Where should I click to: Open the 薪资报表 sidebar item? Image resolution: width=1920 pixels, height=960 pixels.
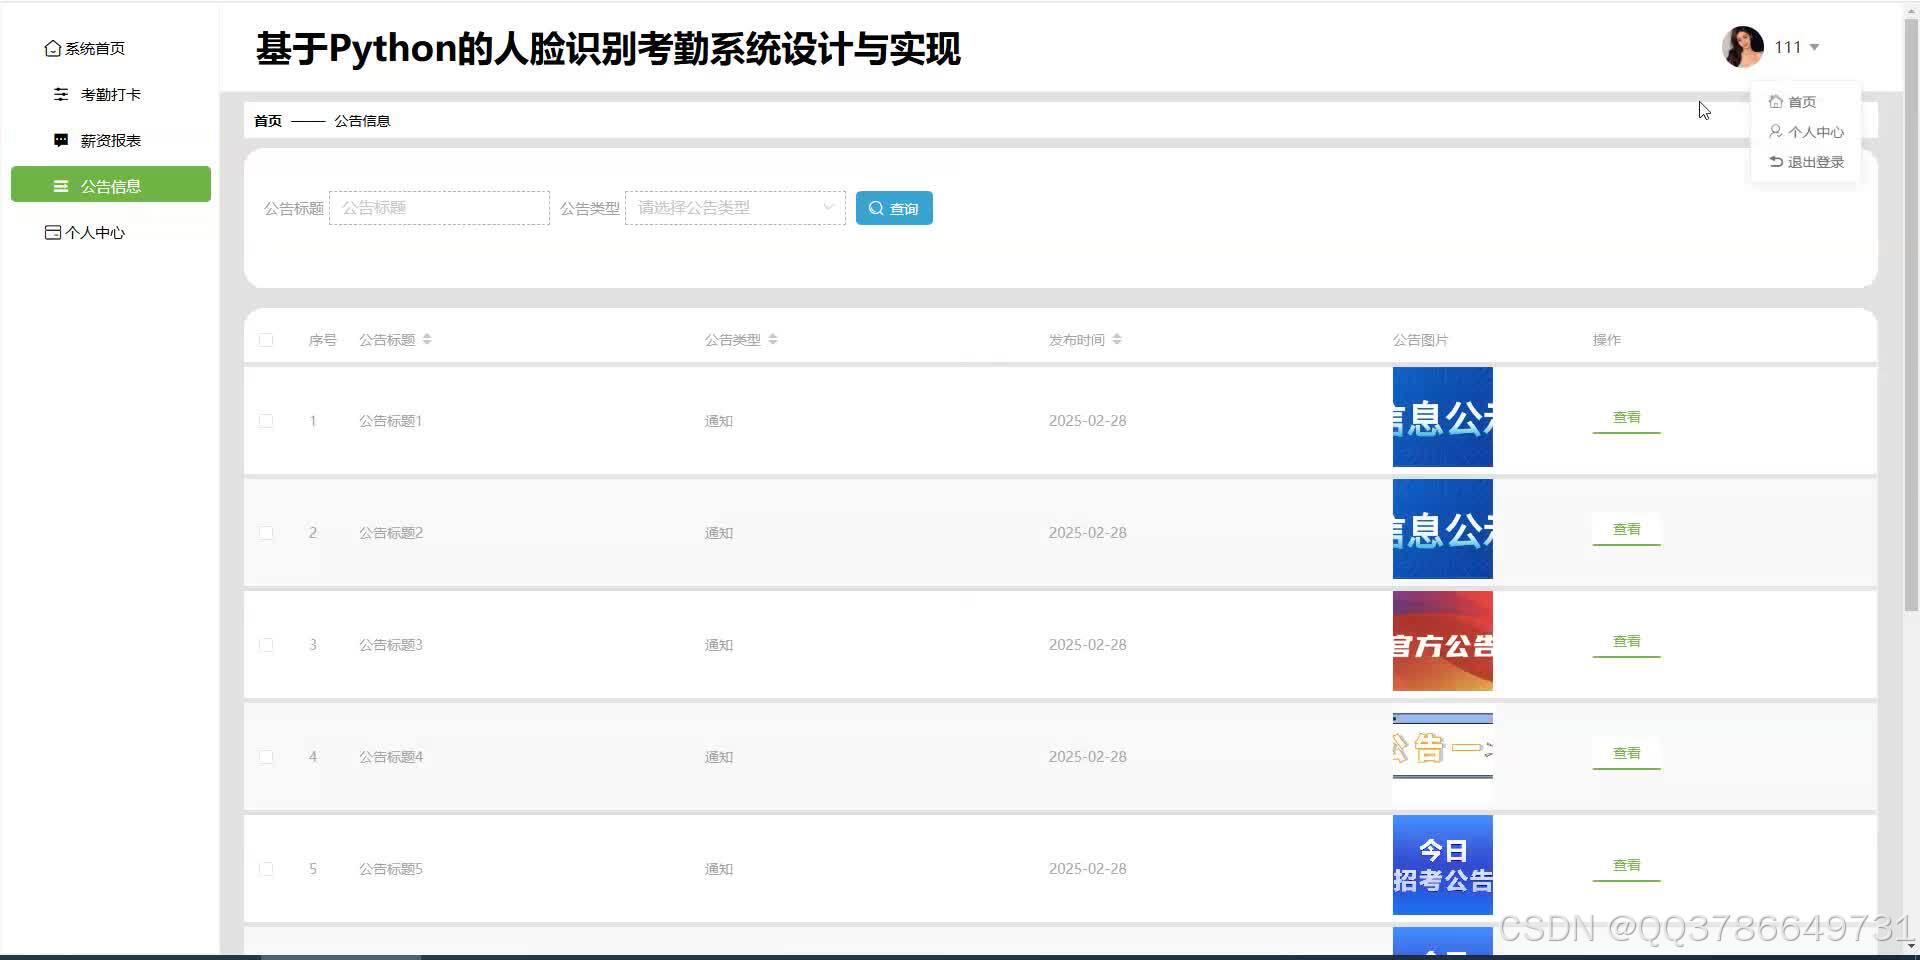(106, 140)
